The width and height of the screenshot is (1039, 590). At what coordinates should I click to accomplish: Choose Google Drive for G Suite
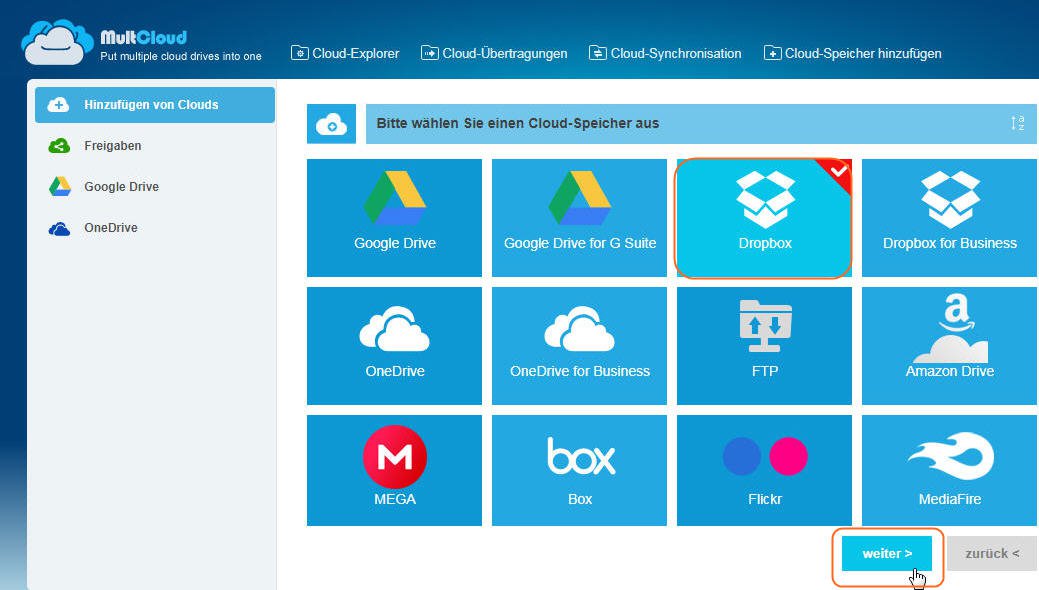(x=579, y=218)
